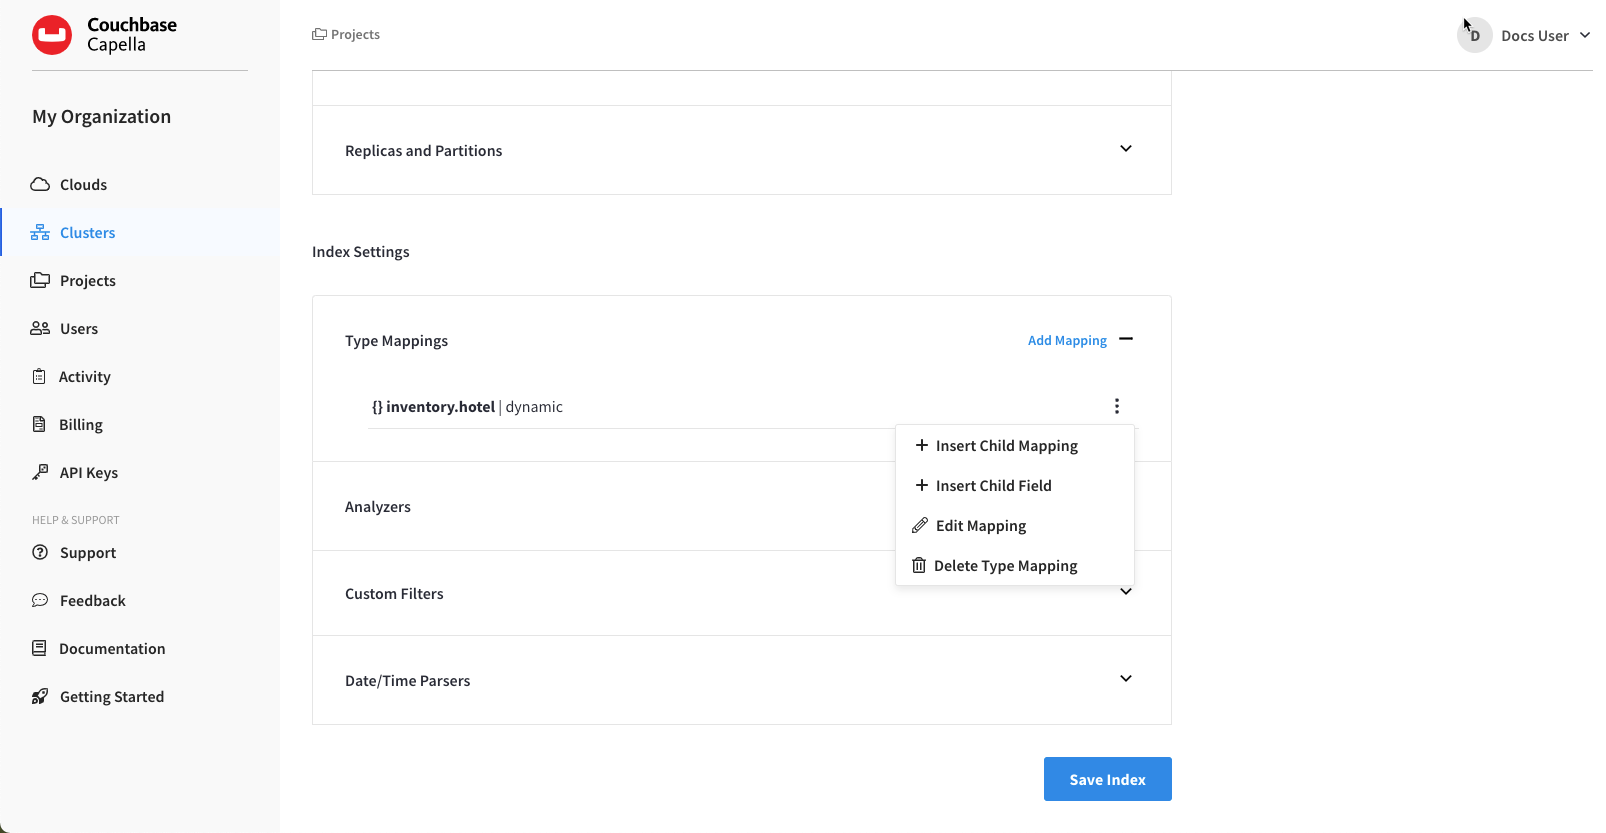Click the Documentation page icon

pos(39,649)
